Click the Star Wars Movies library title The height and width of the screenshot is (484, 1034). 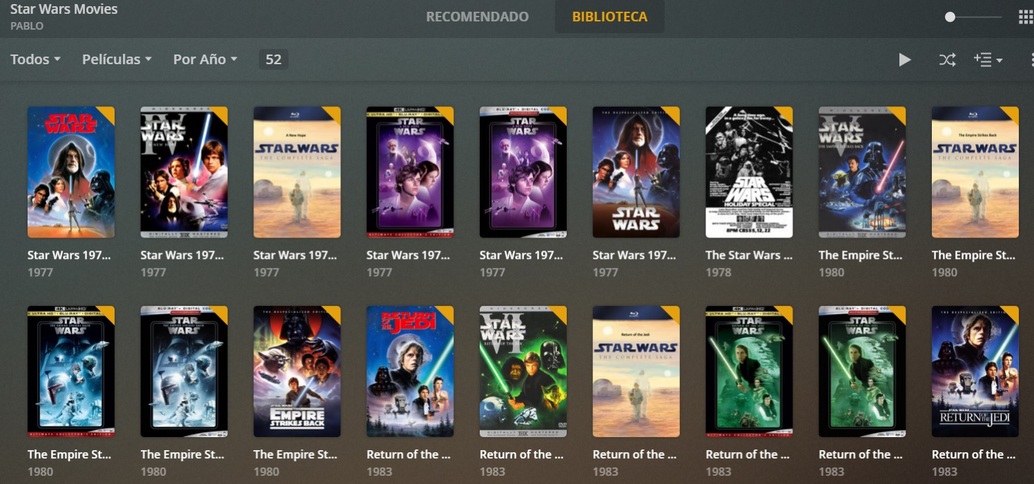click(64, 9)
